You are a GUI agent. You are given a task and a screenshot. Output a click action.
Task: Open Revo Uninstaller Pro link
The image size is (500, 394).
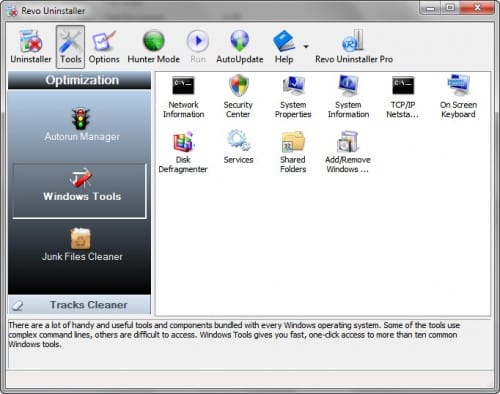point(354,47)
